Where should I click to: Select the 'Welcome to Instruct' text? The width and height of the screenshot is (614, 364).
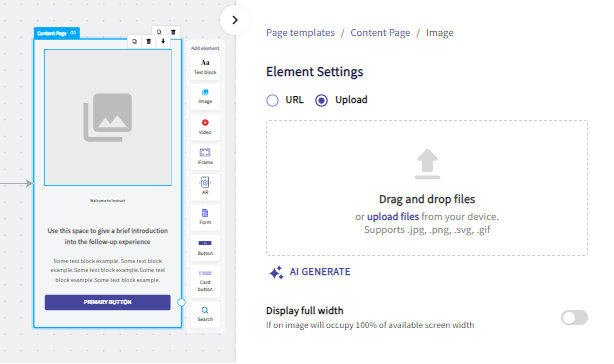pos(107,201)
